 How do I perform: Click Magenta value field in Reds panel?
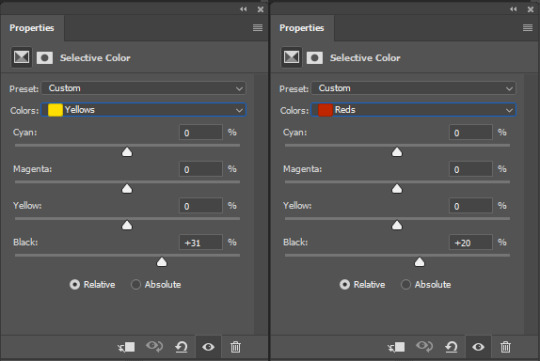click(x=471, y=169)
